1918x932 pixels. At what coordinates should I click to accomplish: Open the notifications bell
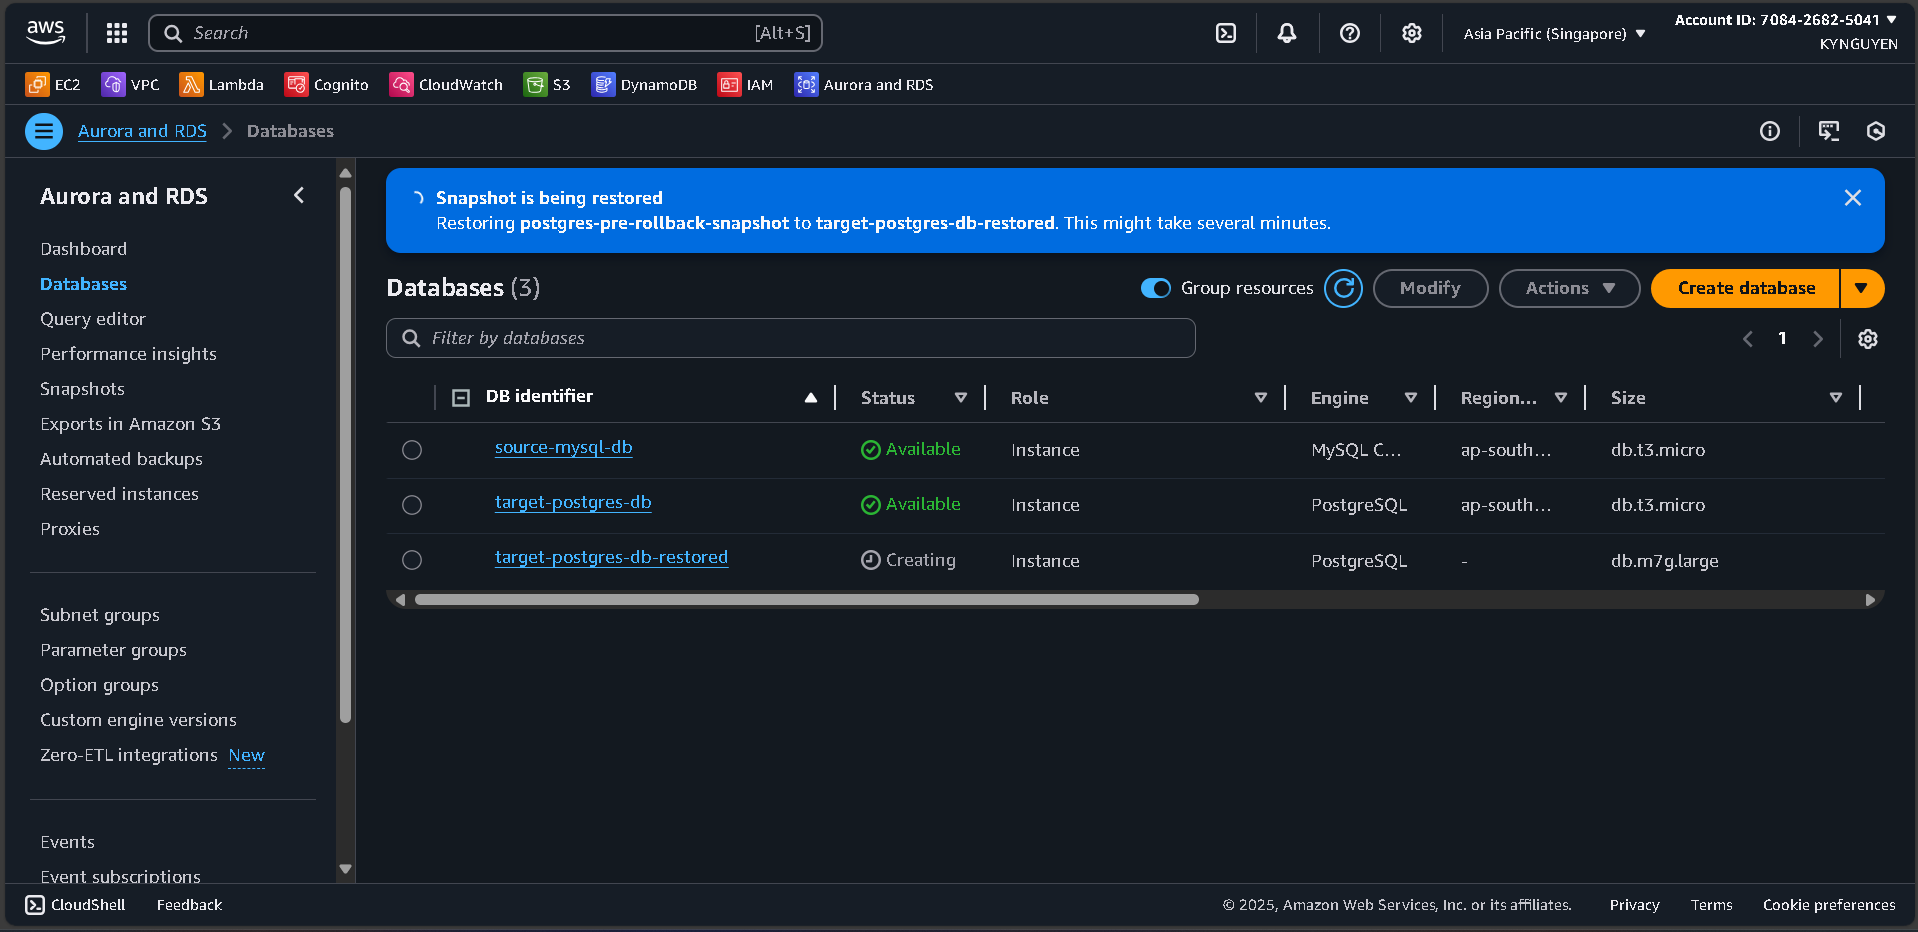click(1287, 32)
